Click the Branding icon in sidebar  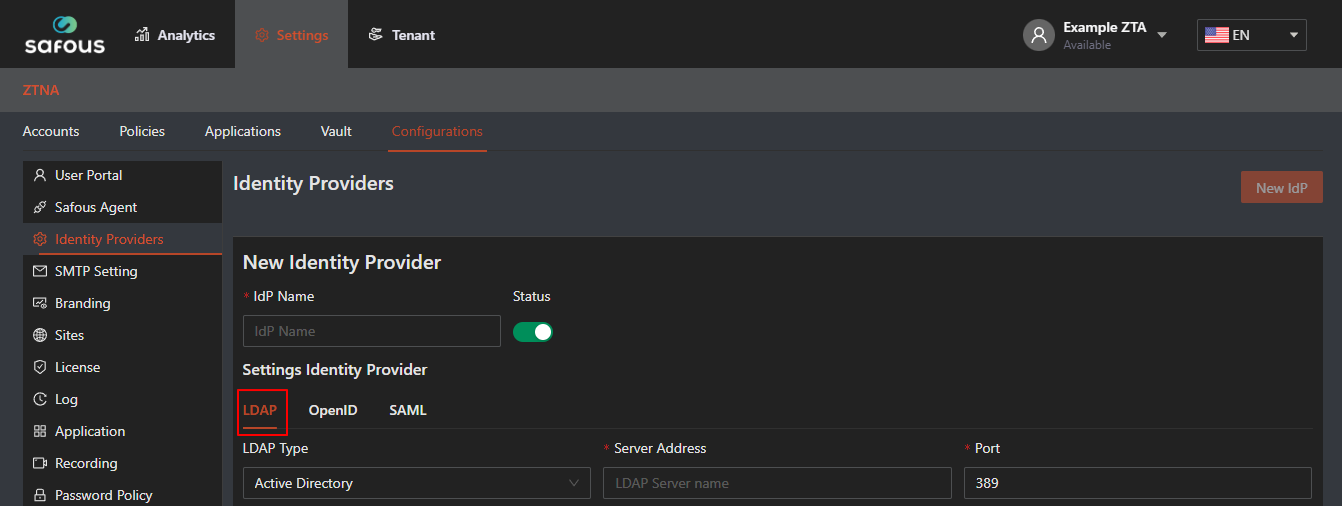tap(40, 303)
